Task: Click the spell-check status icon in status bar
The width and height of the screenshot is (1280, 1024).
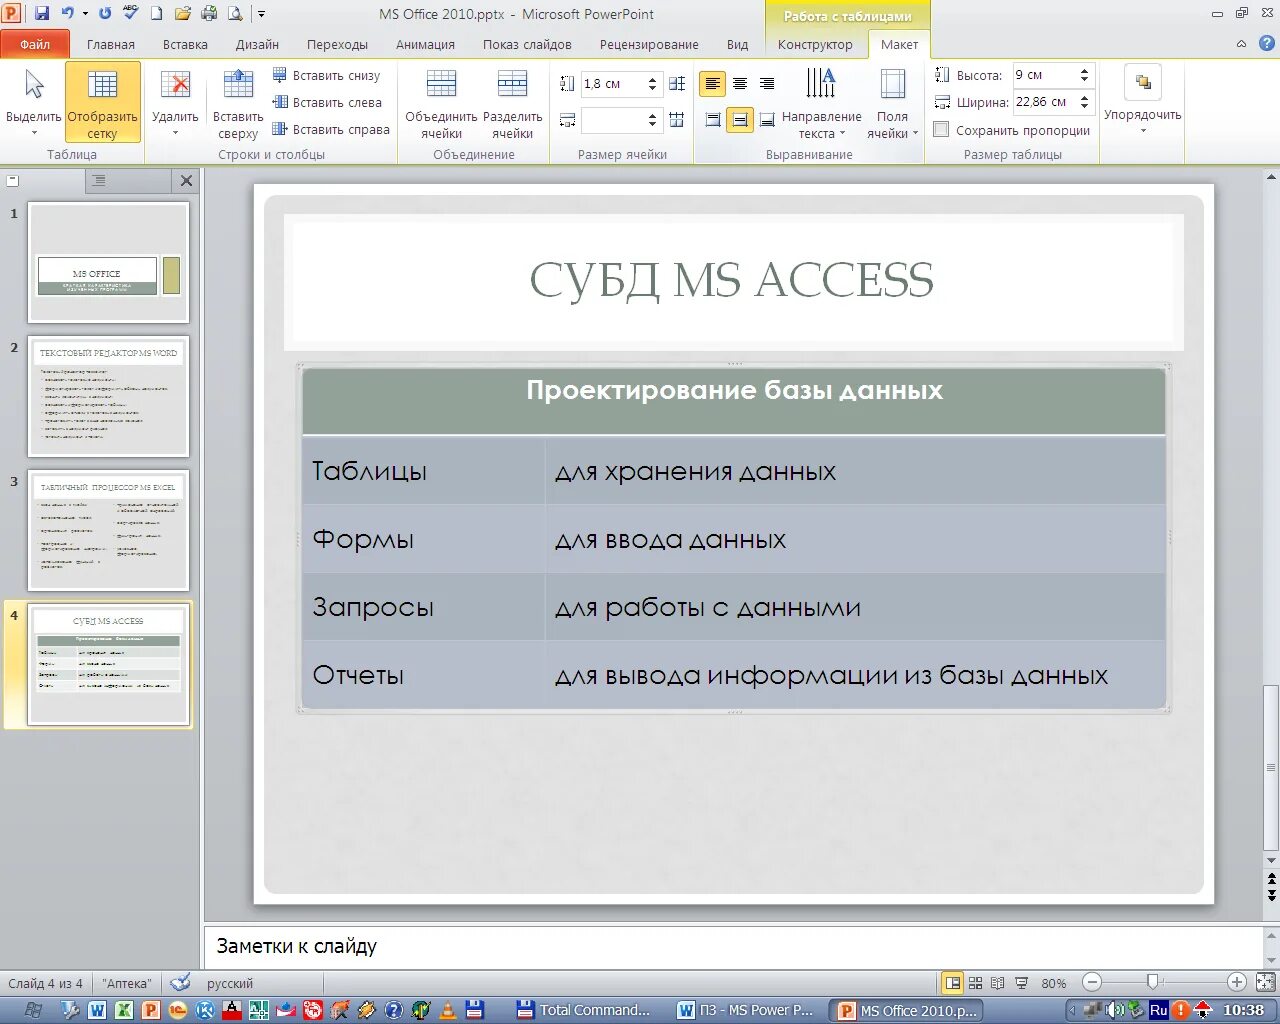Action: click(x=180, y=983)
